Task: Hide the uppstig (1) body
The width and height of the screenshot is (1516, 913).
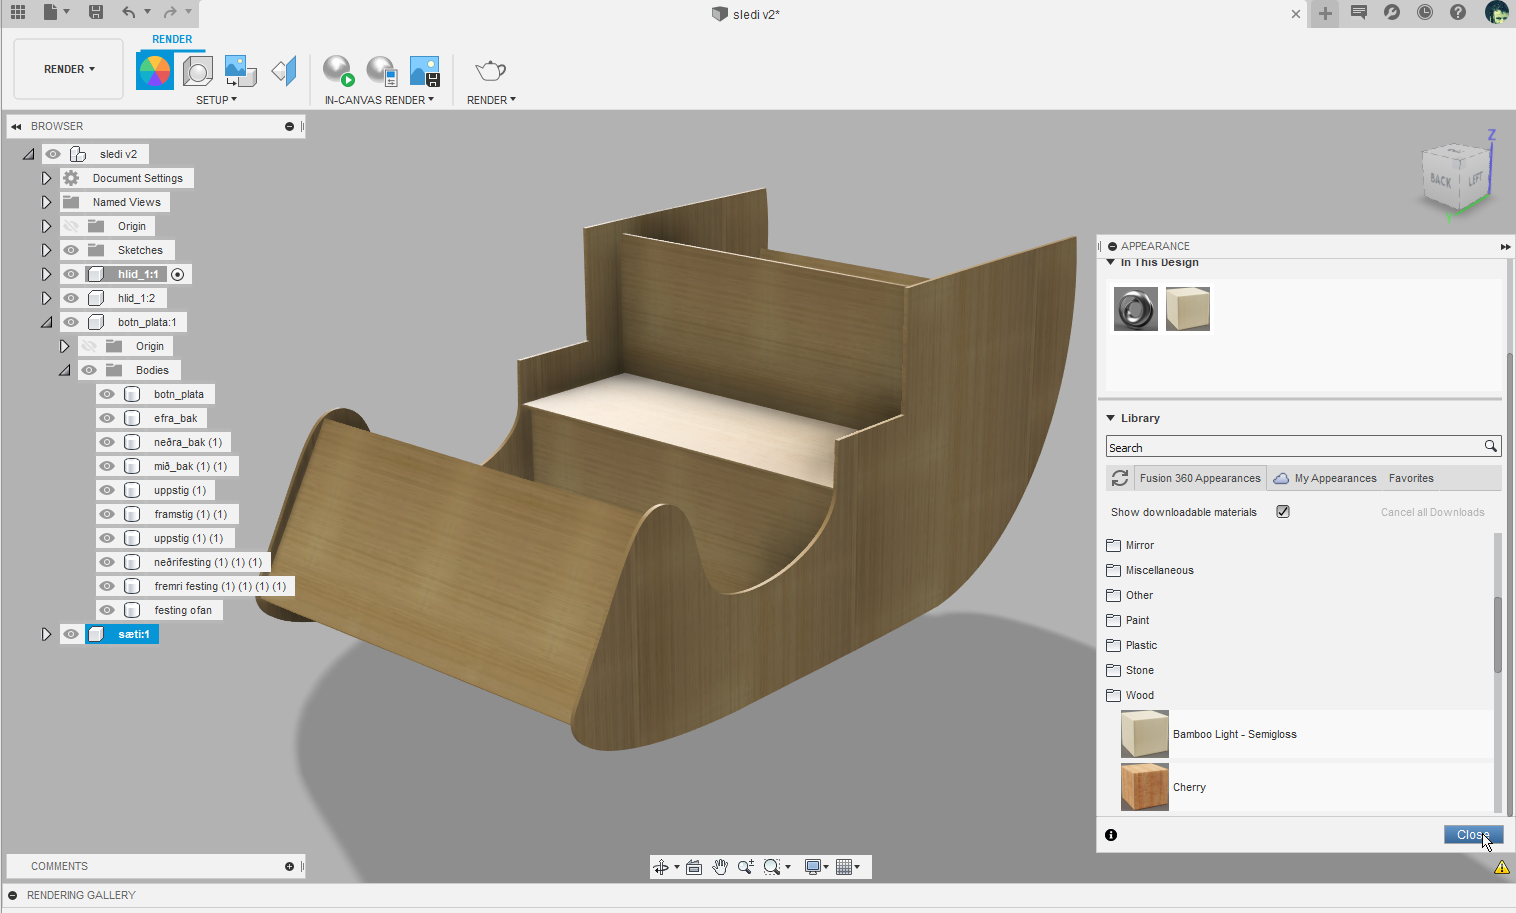Action: point(107,490)
